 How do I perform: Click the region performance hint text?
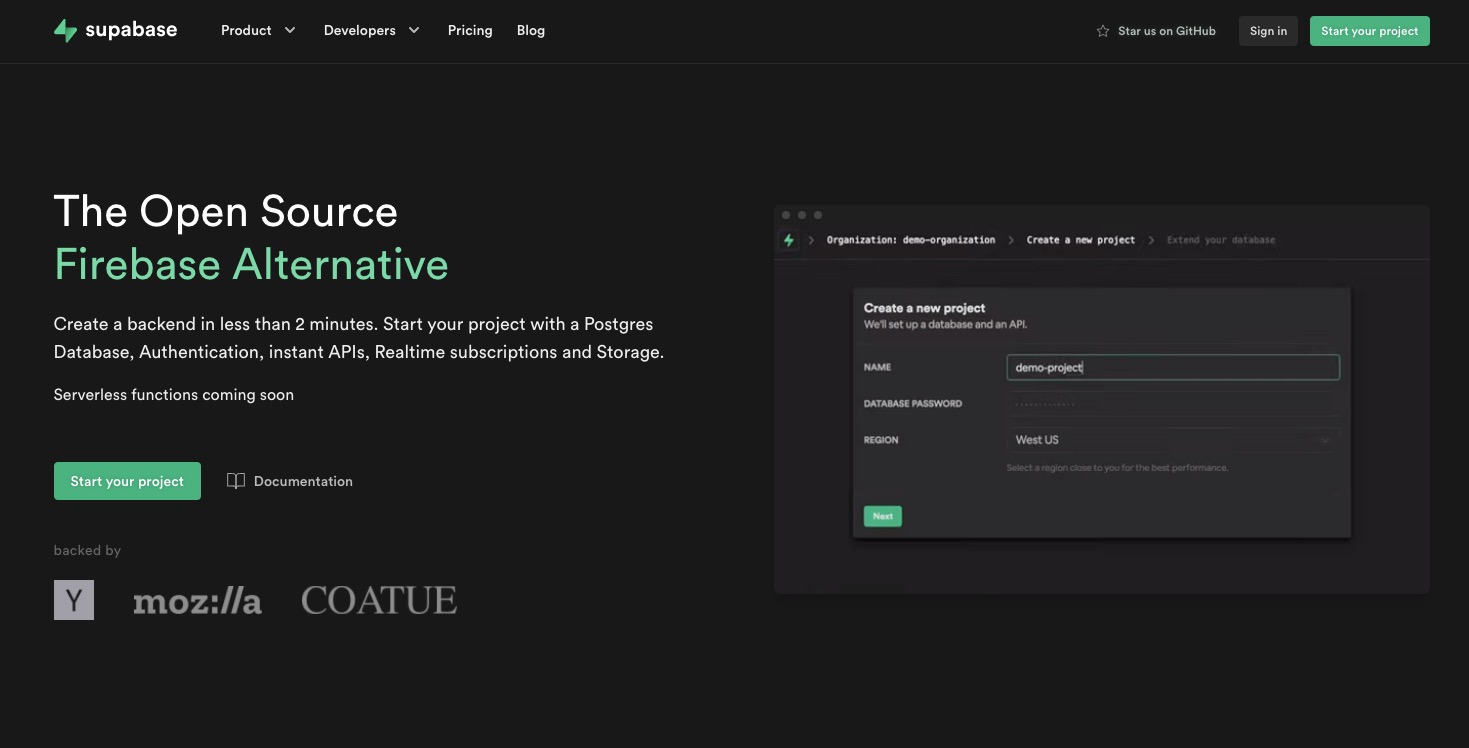pyautogui.click(x=1117, y=468)
